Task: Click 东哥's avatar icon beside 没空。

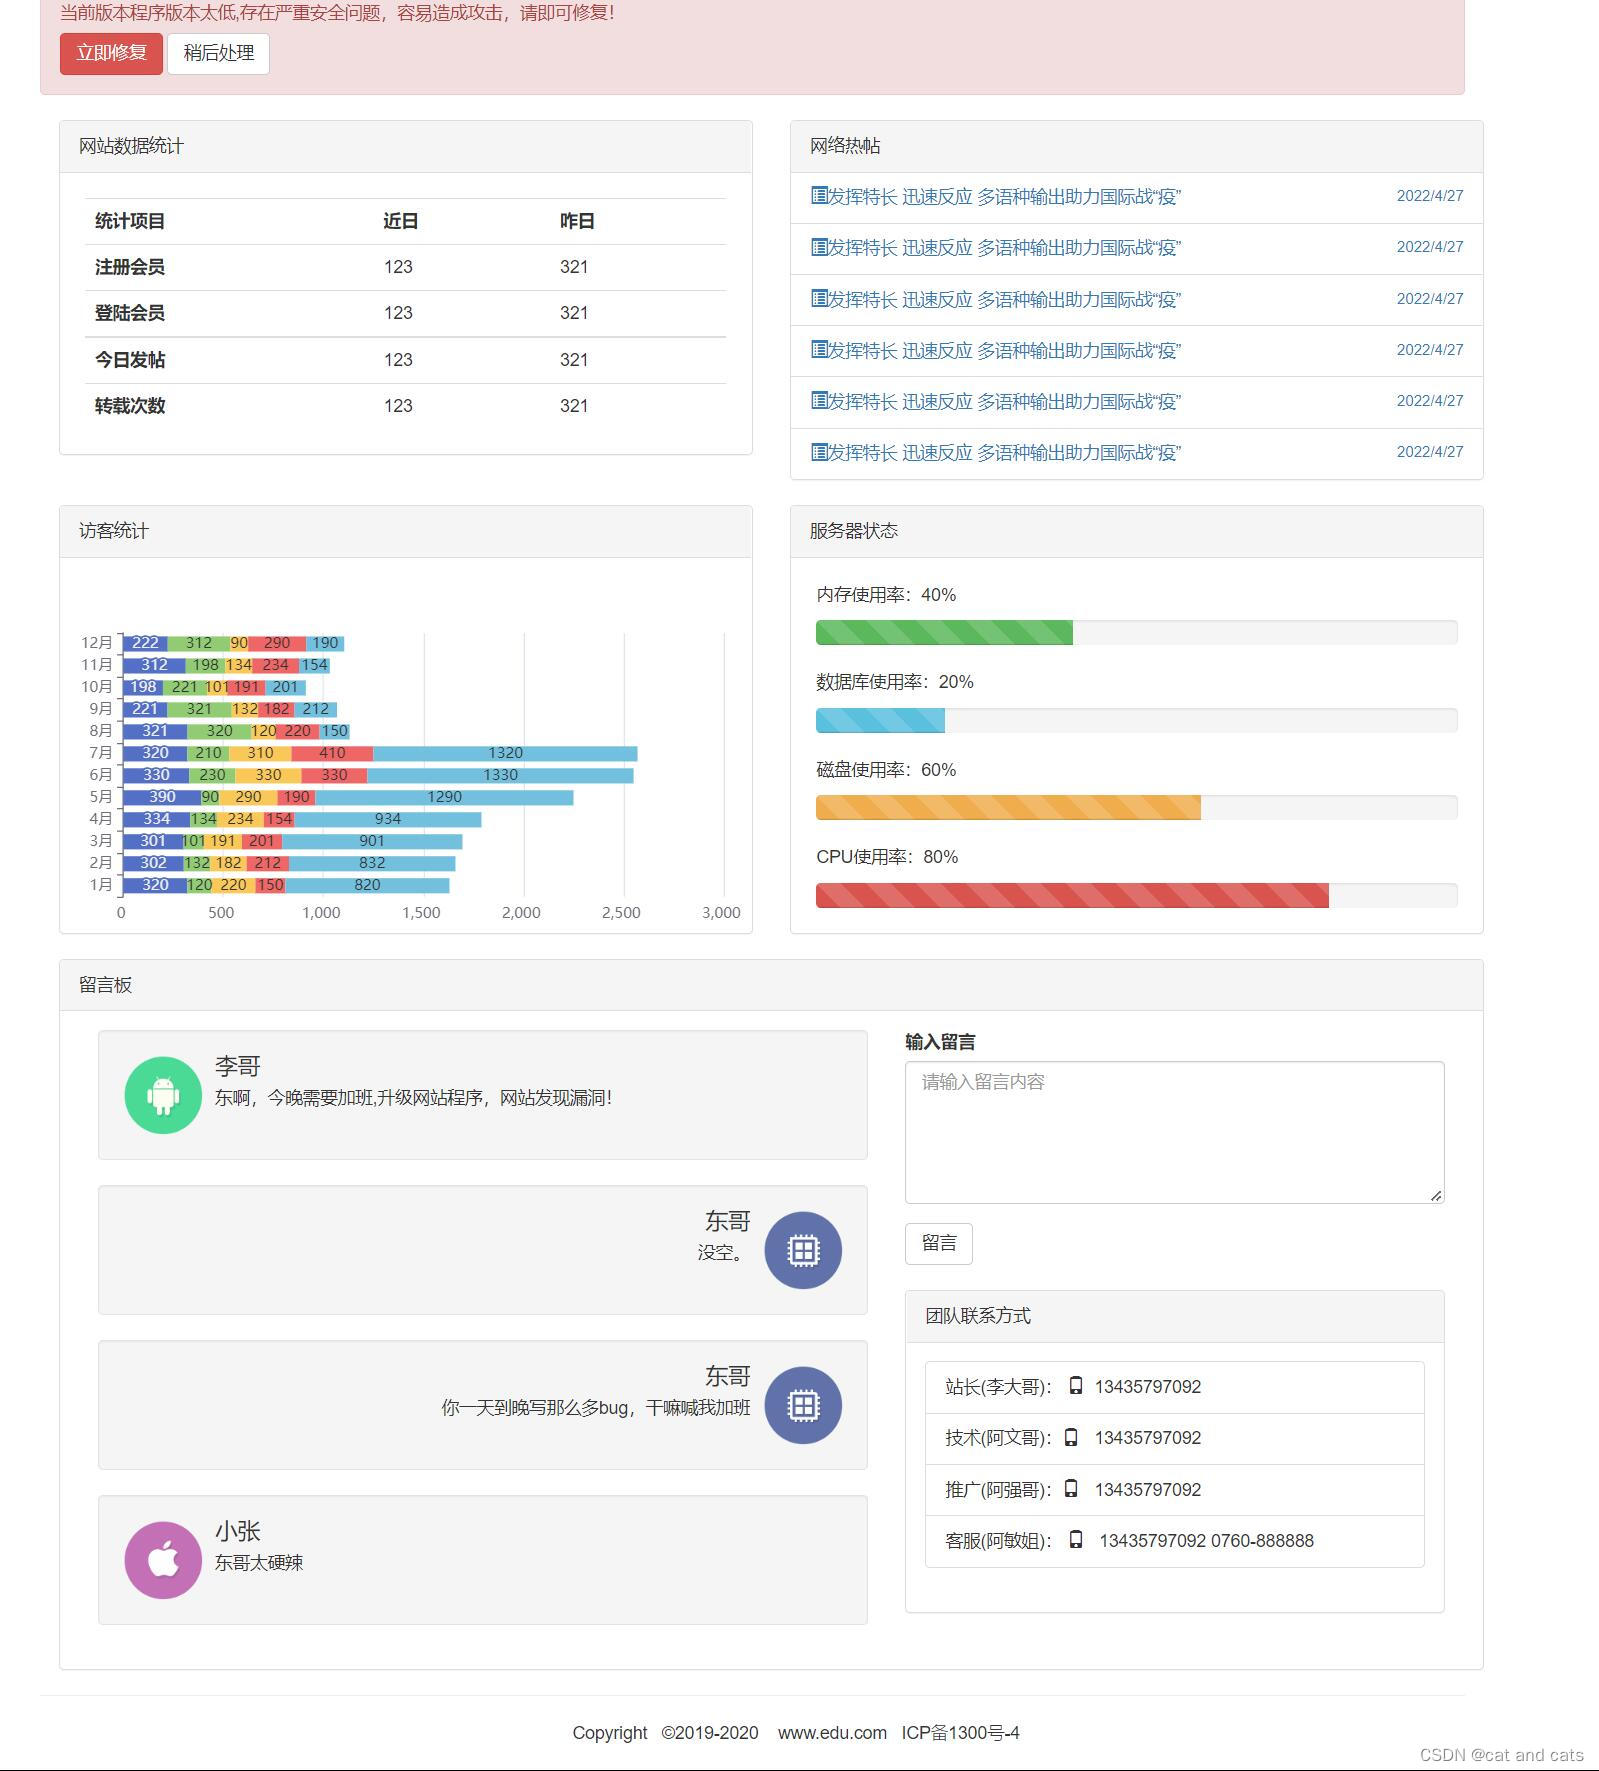Action: pyautogui.click(x=803, y=1250)
